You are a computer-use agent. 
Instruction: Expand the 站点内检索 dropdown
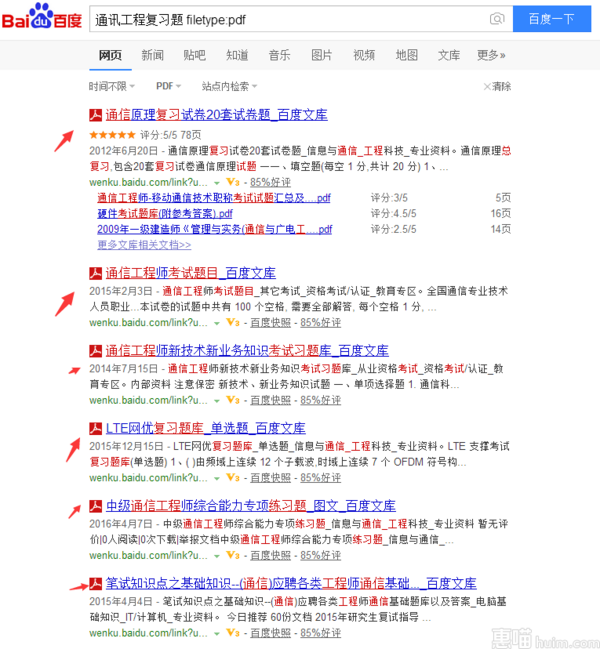click(x=229, y=86)
